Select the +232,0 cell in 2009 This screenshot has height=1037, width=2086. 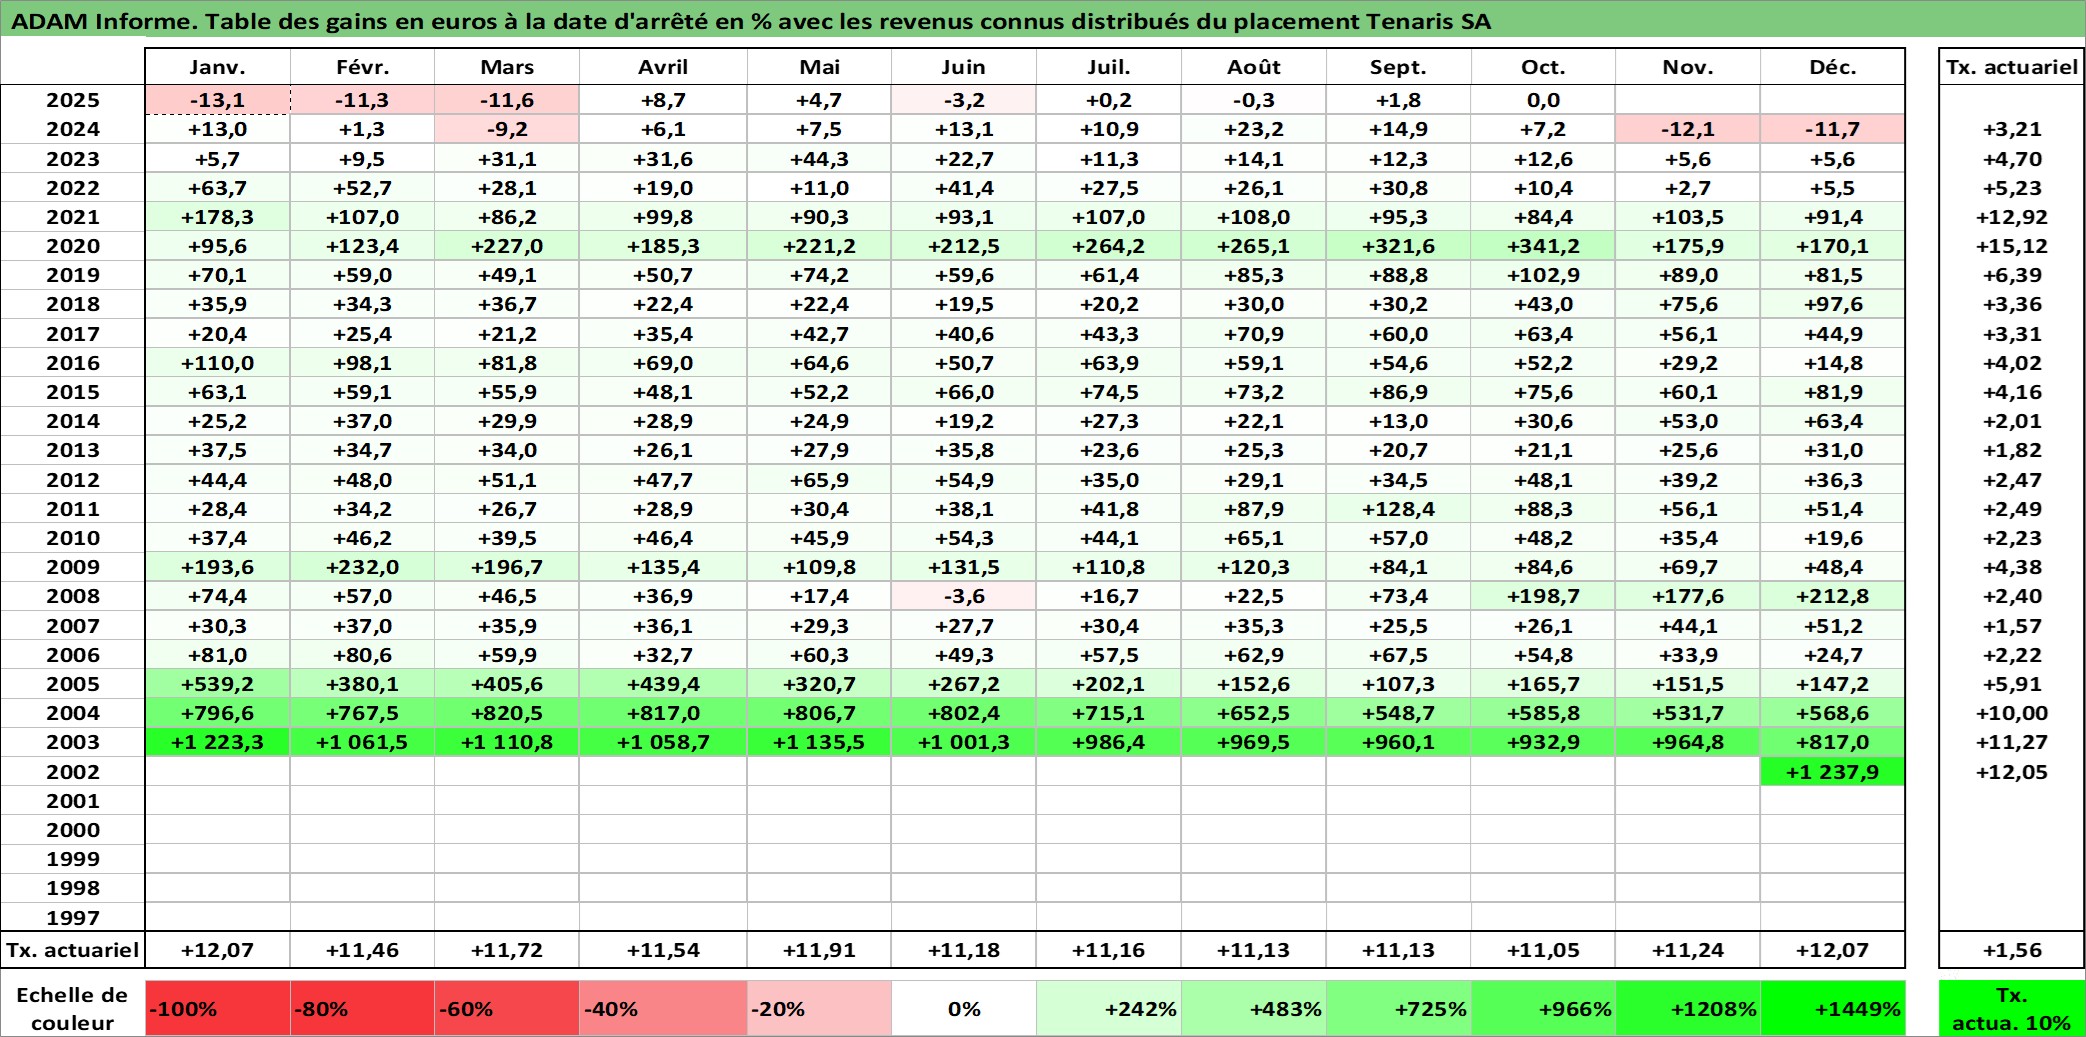tap(362, 567)
